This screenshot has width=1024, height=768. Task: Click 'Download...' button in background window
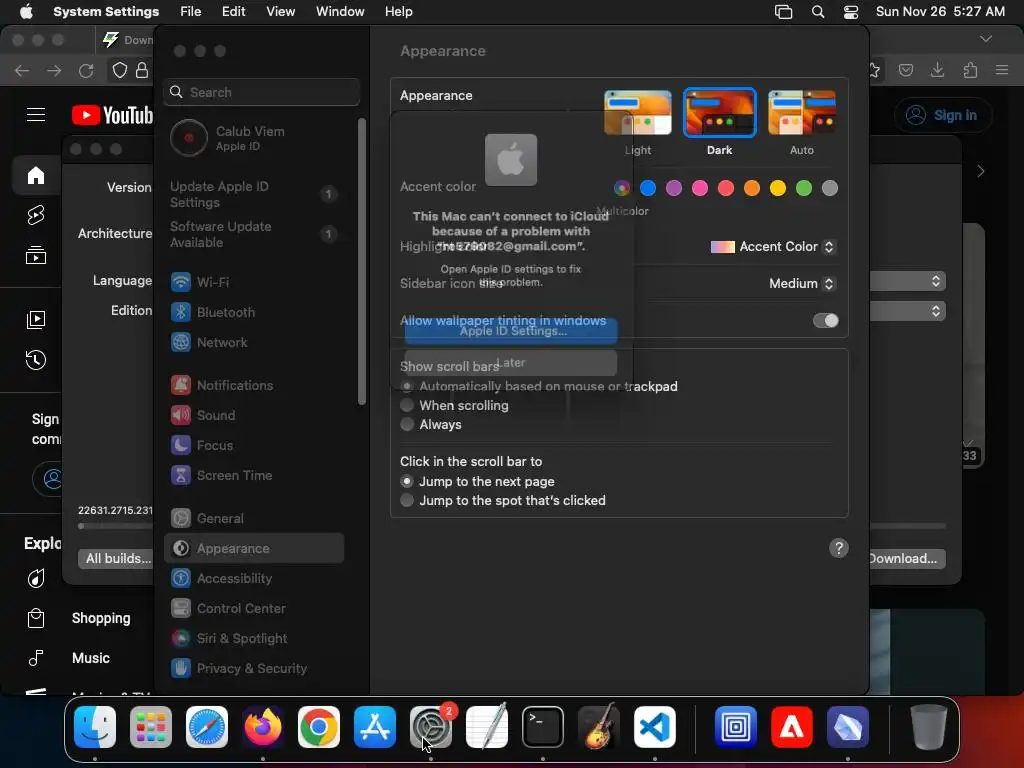(906, 558)
